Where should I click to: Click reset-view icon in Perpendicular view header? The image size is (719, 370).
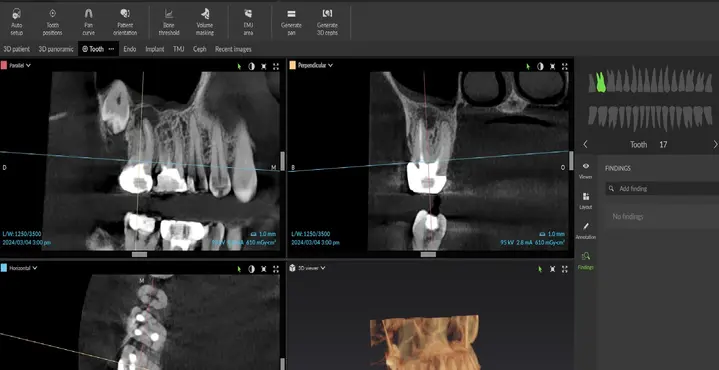coord(553,66)
